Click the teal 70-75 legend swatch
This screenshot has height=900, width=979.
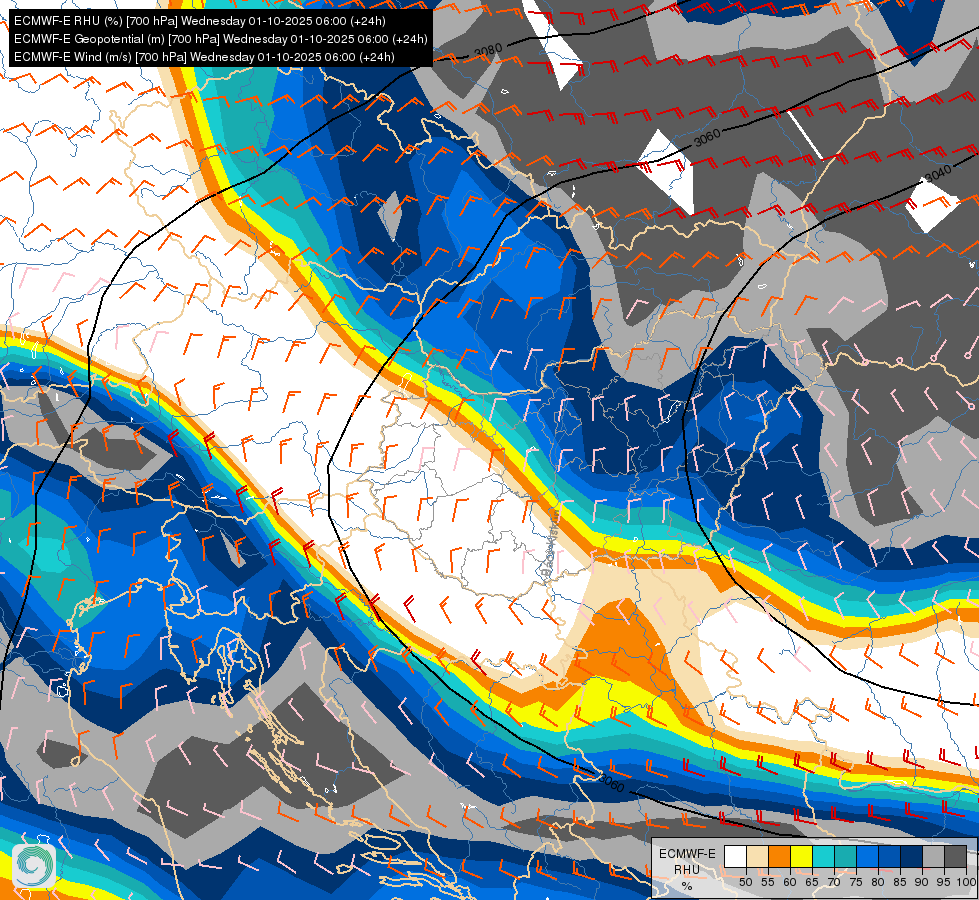click(x=845, y=856)
